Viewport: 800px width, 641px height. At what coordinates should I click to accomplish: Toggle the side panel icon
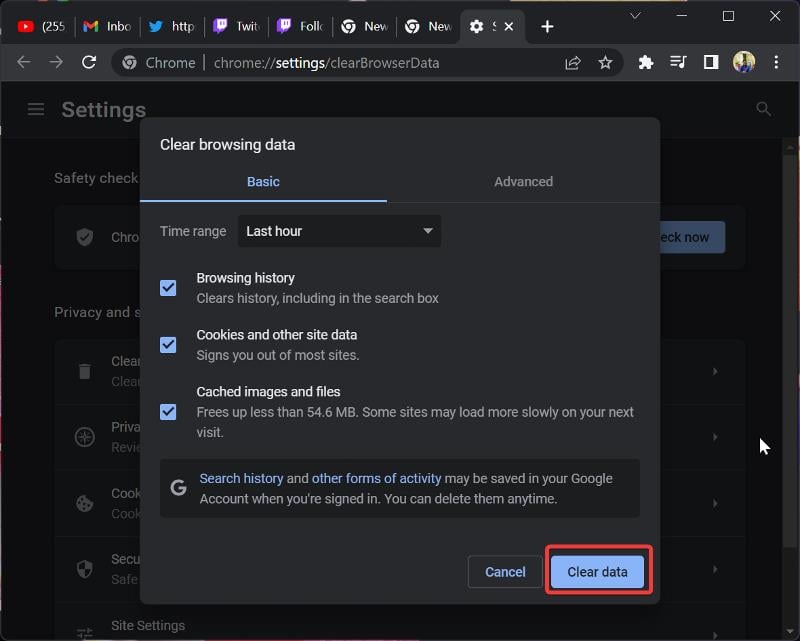[711, 62]
